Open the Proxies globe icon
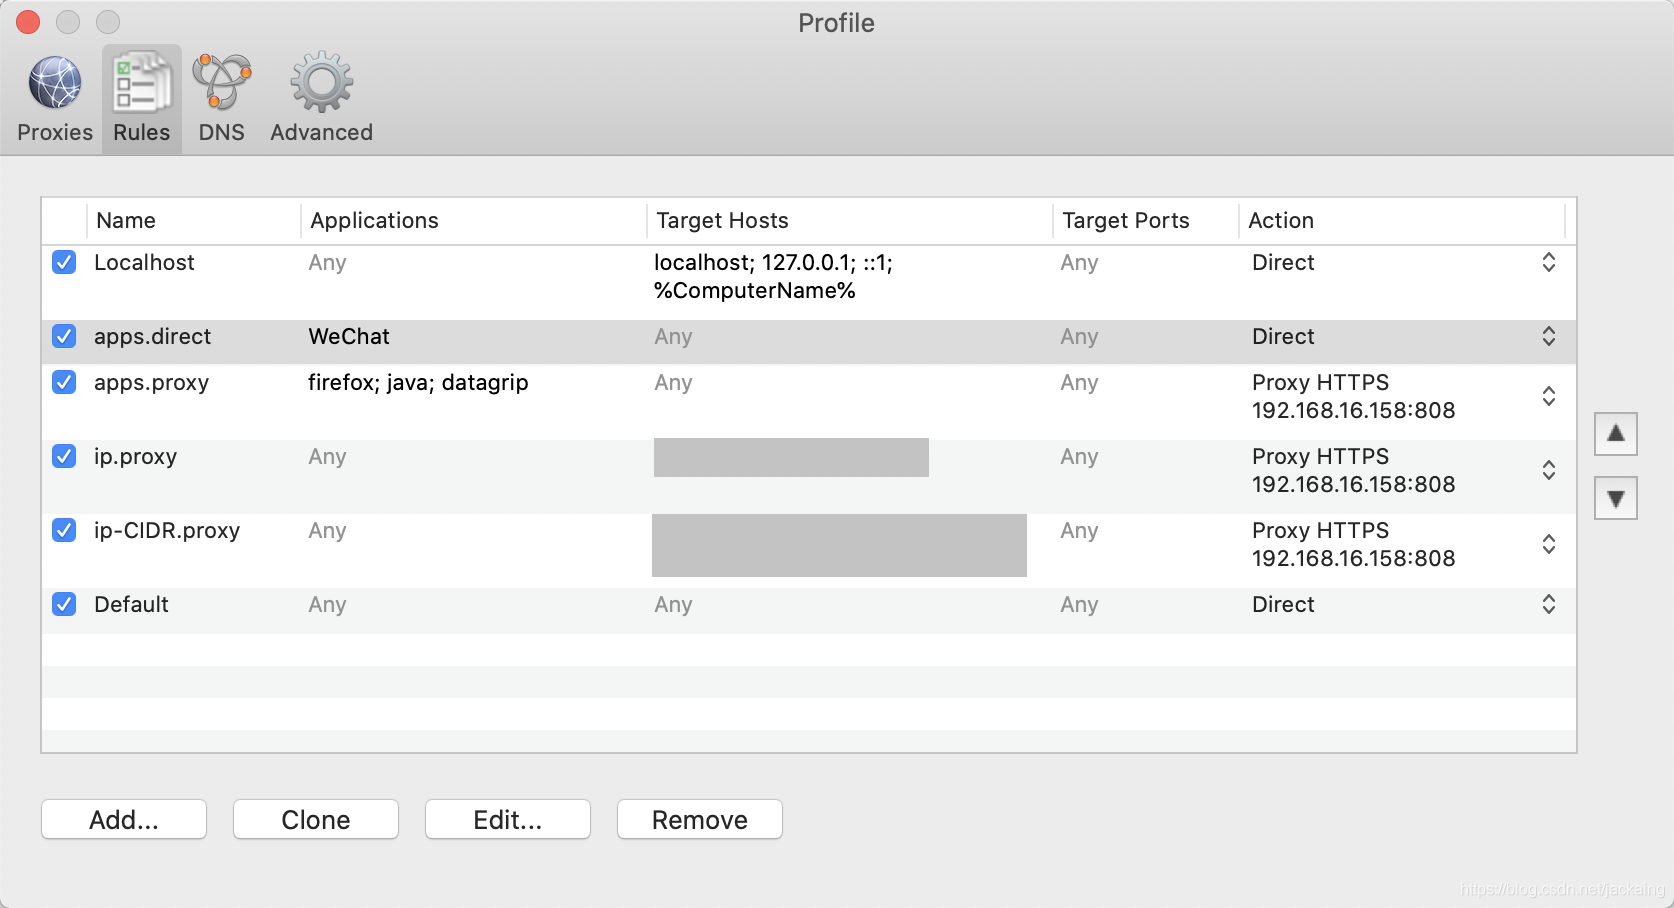 (x=55, y=83)
